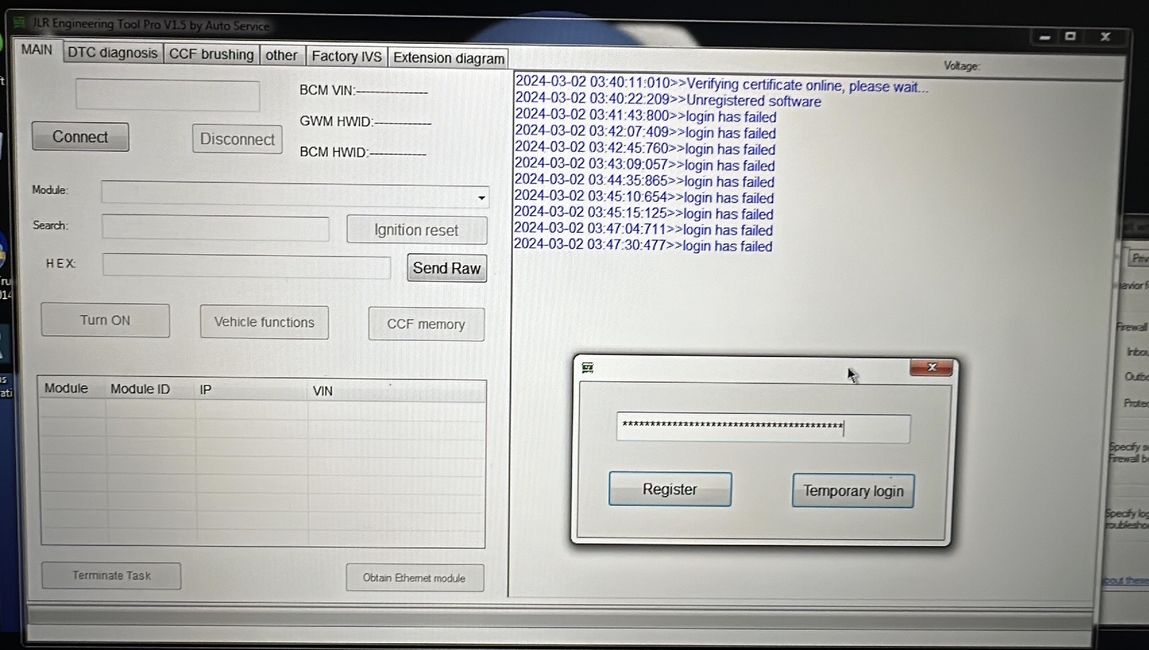Click Obtain Ethernet module button
This screenshot has width=1149, height=650.
(x=414, y=577)
